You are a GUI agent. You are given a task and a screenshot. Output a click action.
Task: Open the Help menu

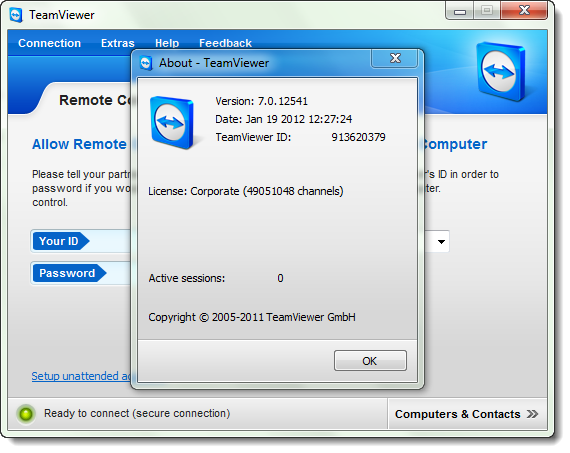167,43
